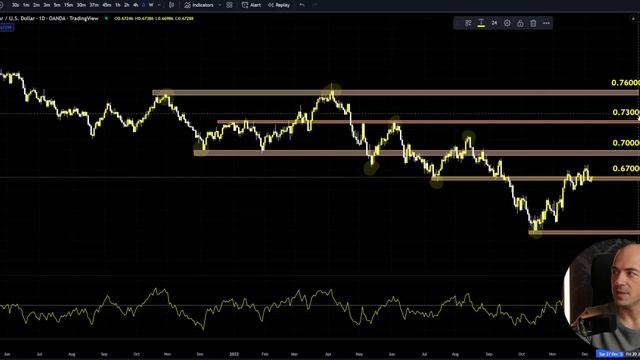The height and width of the screenshot is (360, 640).
Task: Expand the indicator favorites dropdown arrow
Action: [220, 5]
